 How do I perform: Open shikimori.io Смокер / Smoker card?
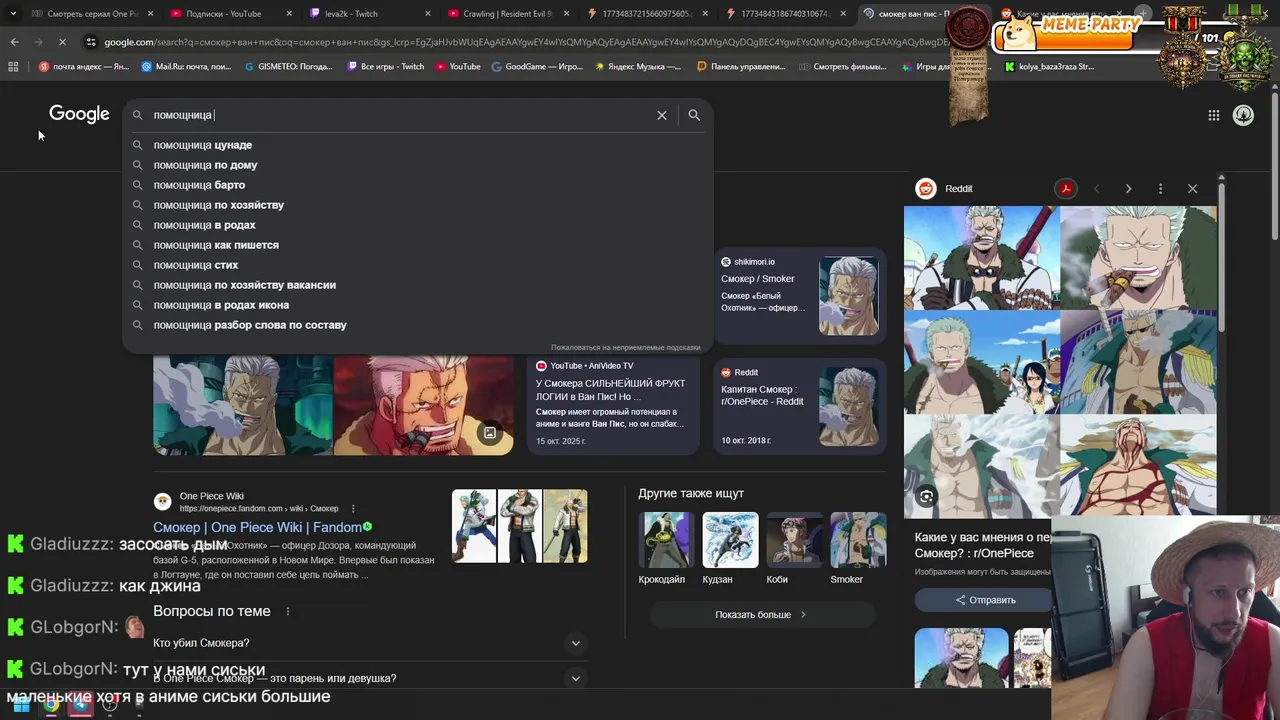point(800,296)
